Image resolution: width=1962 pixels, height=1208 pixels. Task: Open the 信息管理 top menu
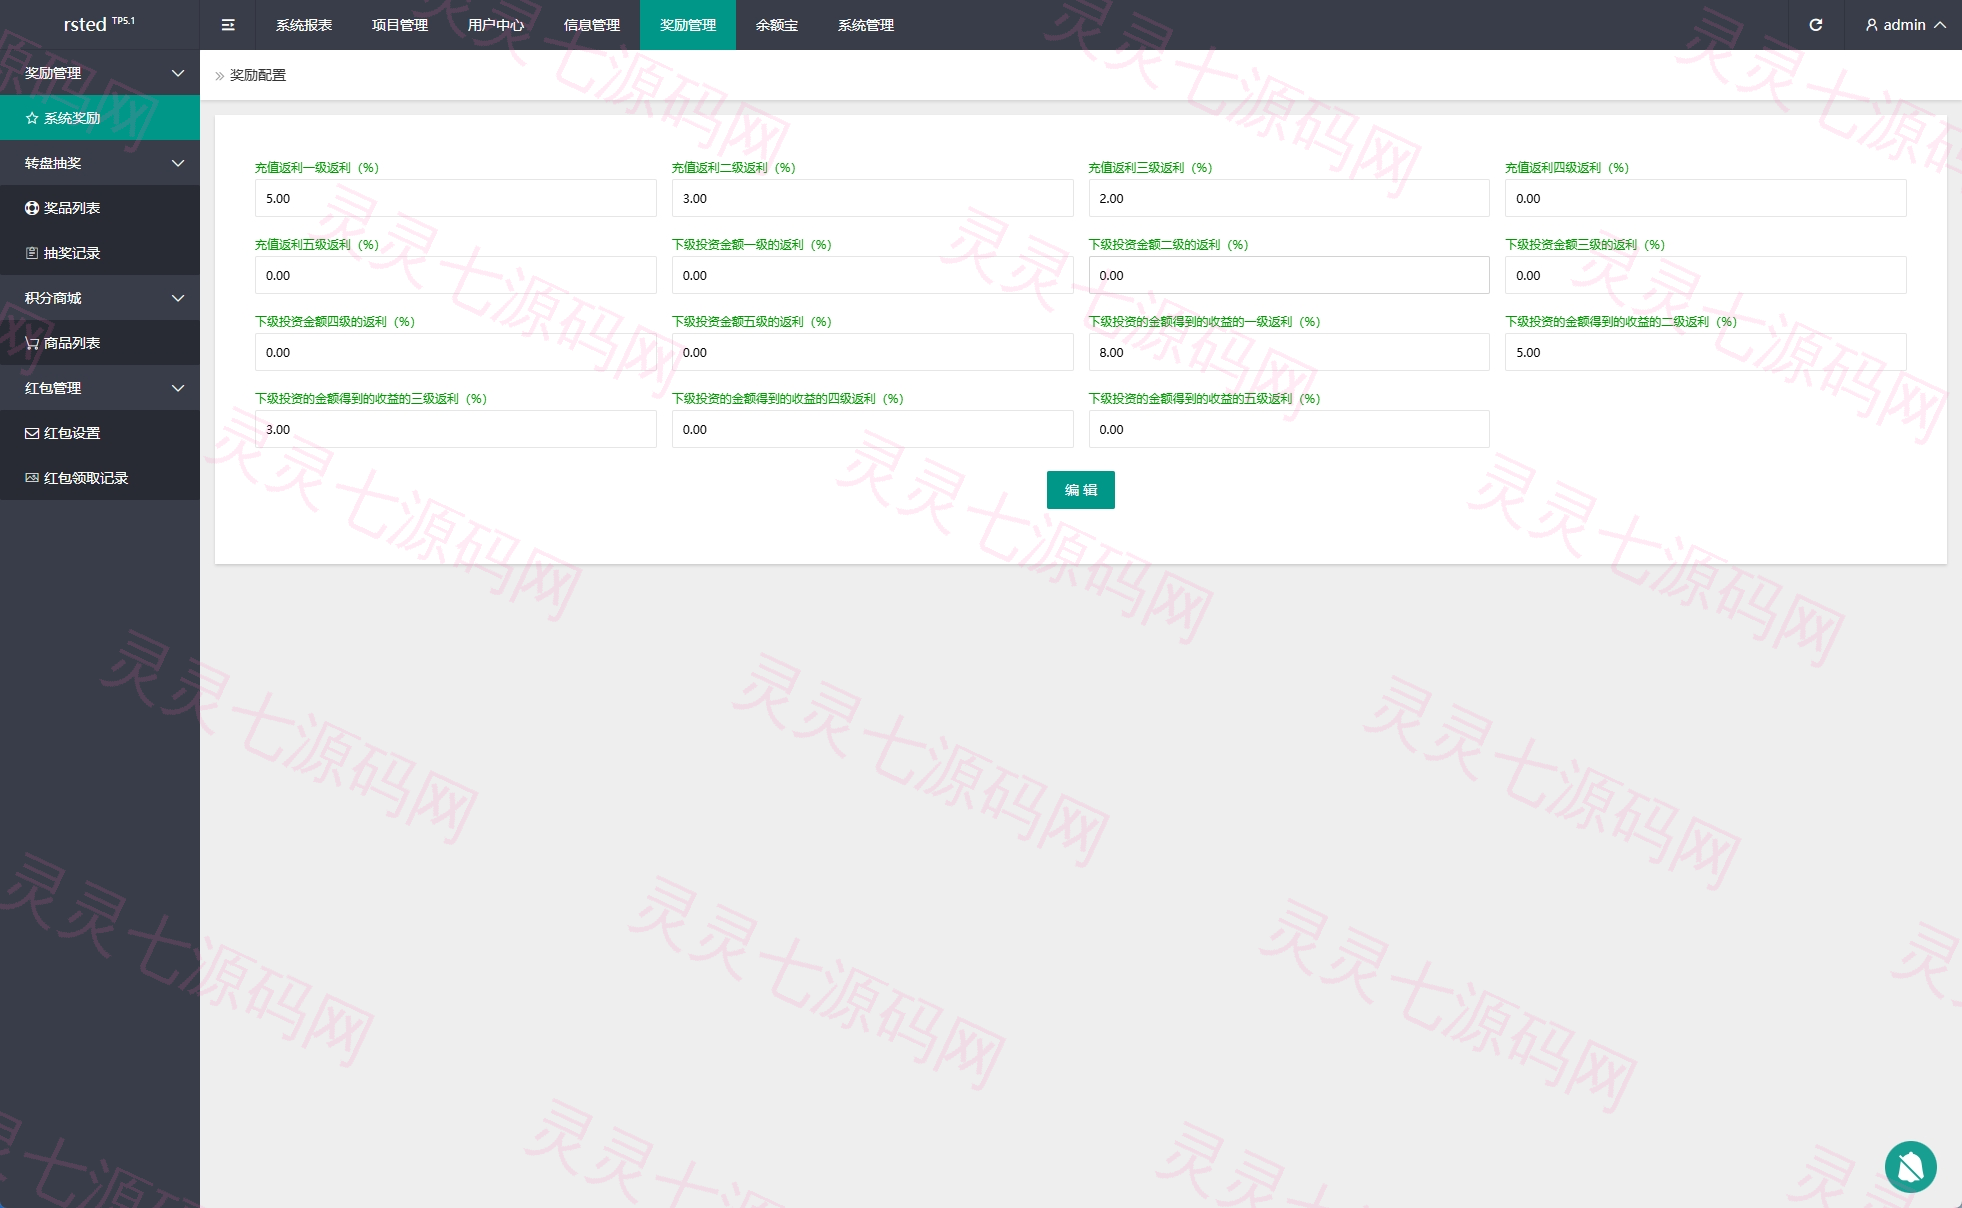[x=592, y=25]
